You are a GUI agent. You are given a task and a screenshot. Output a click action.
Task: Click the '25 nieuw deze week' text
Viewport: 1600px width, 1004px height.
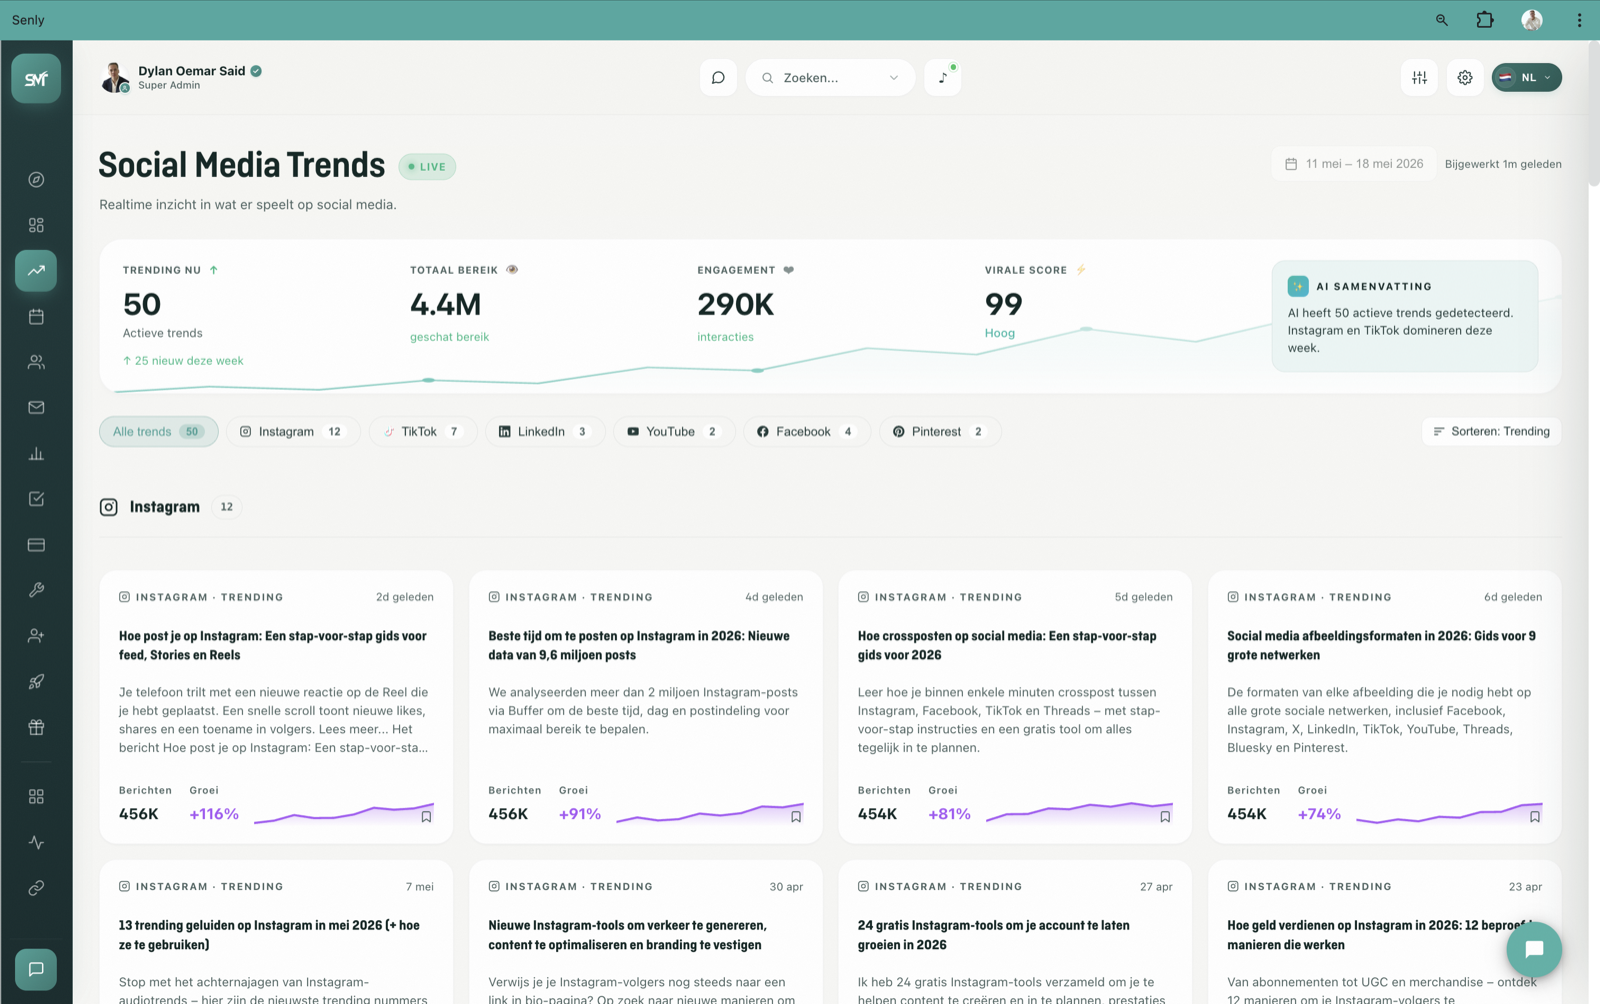point(183,361)
